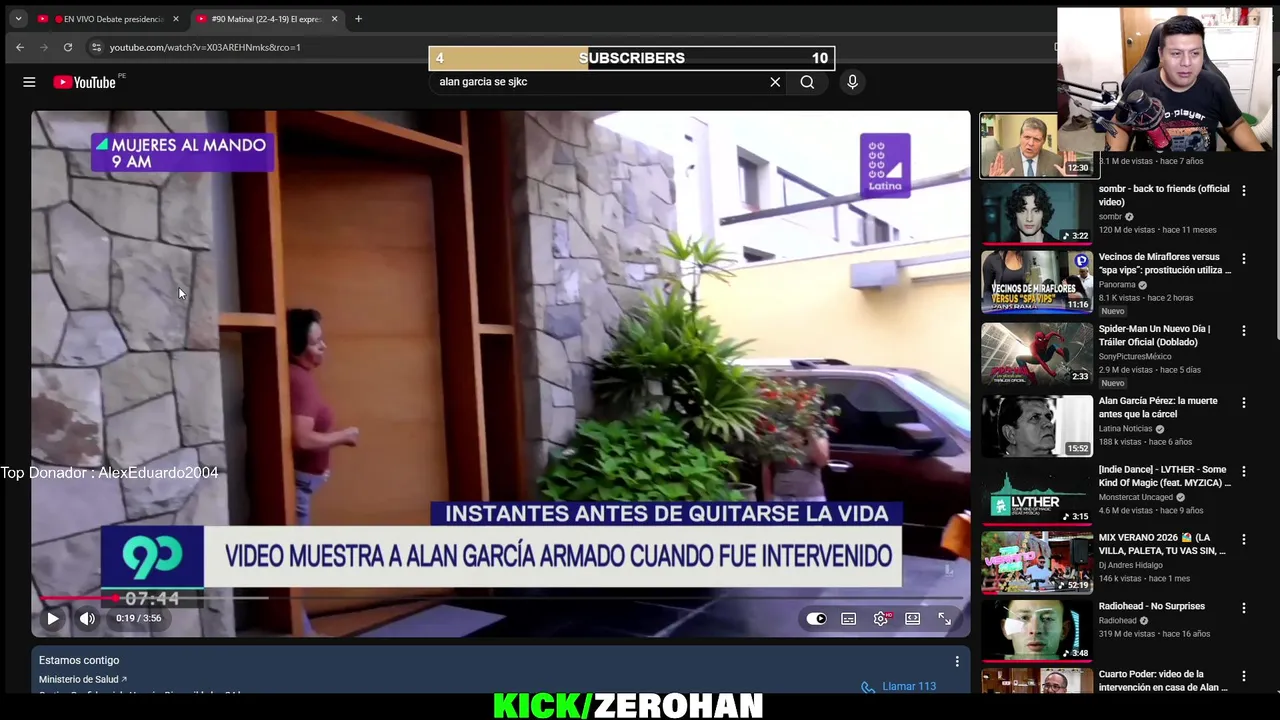
Task: Open the player settings gear
Action: click(x=881, y=619)
